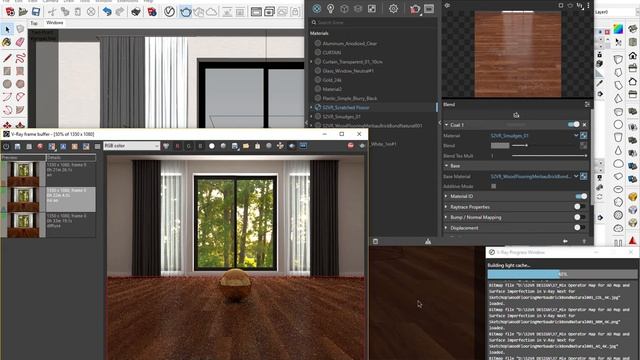This screenshot has height=360, width=640.
Task: Select the SketchUp Select arrow tool
Action: [7, 29]
